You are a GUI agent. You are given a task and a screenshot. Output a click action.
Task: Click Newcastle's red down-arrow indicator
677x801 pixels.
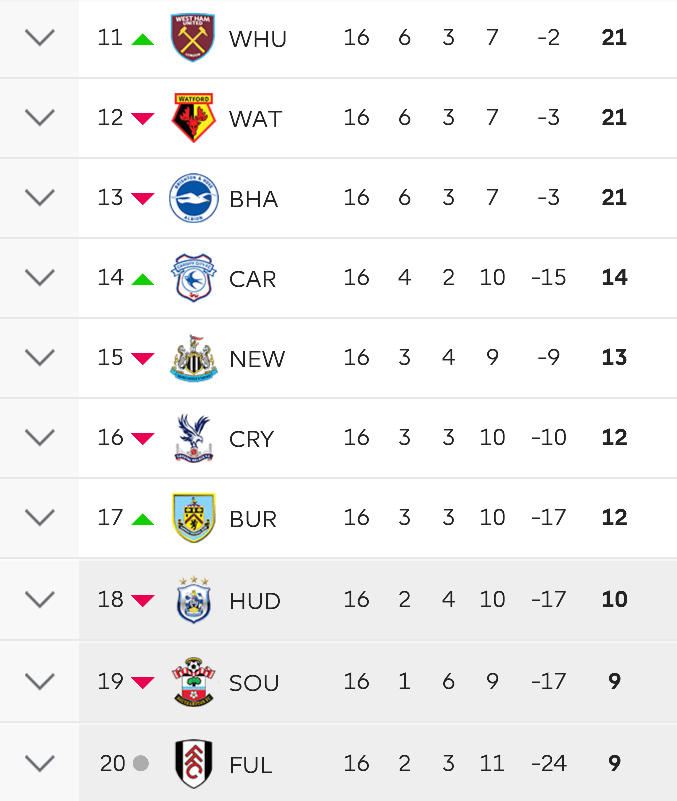[143, 358]
